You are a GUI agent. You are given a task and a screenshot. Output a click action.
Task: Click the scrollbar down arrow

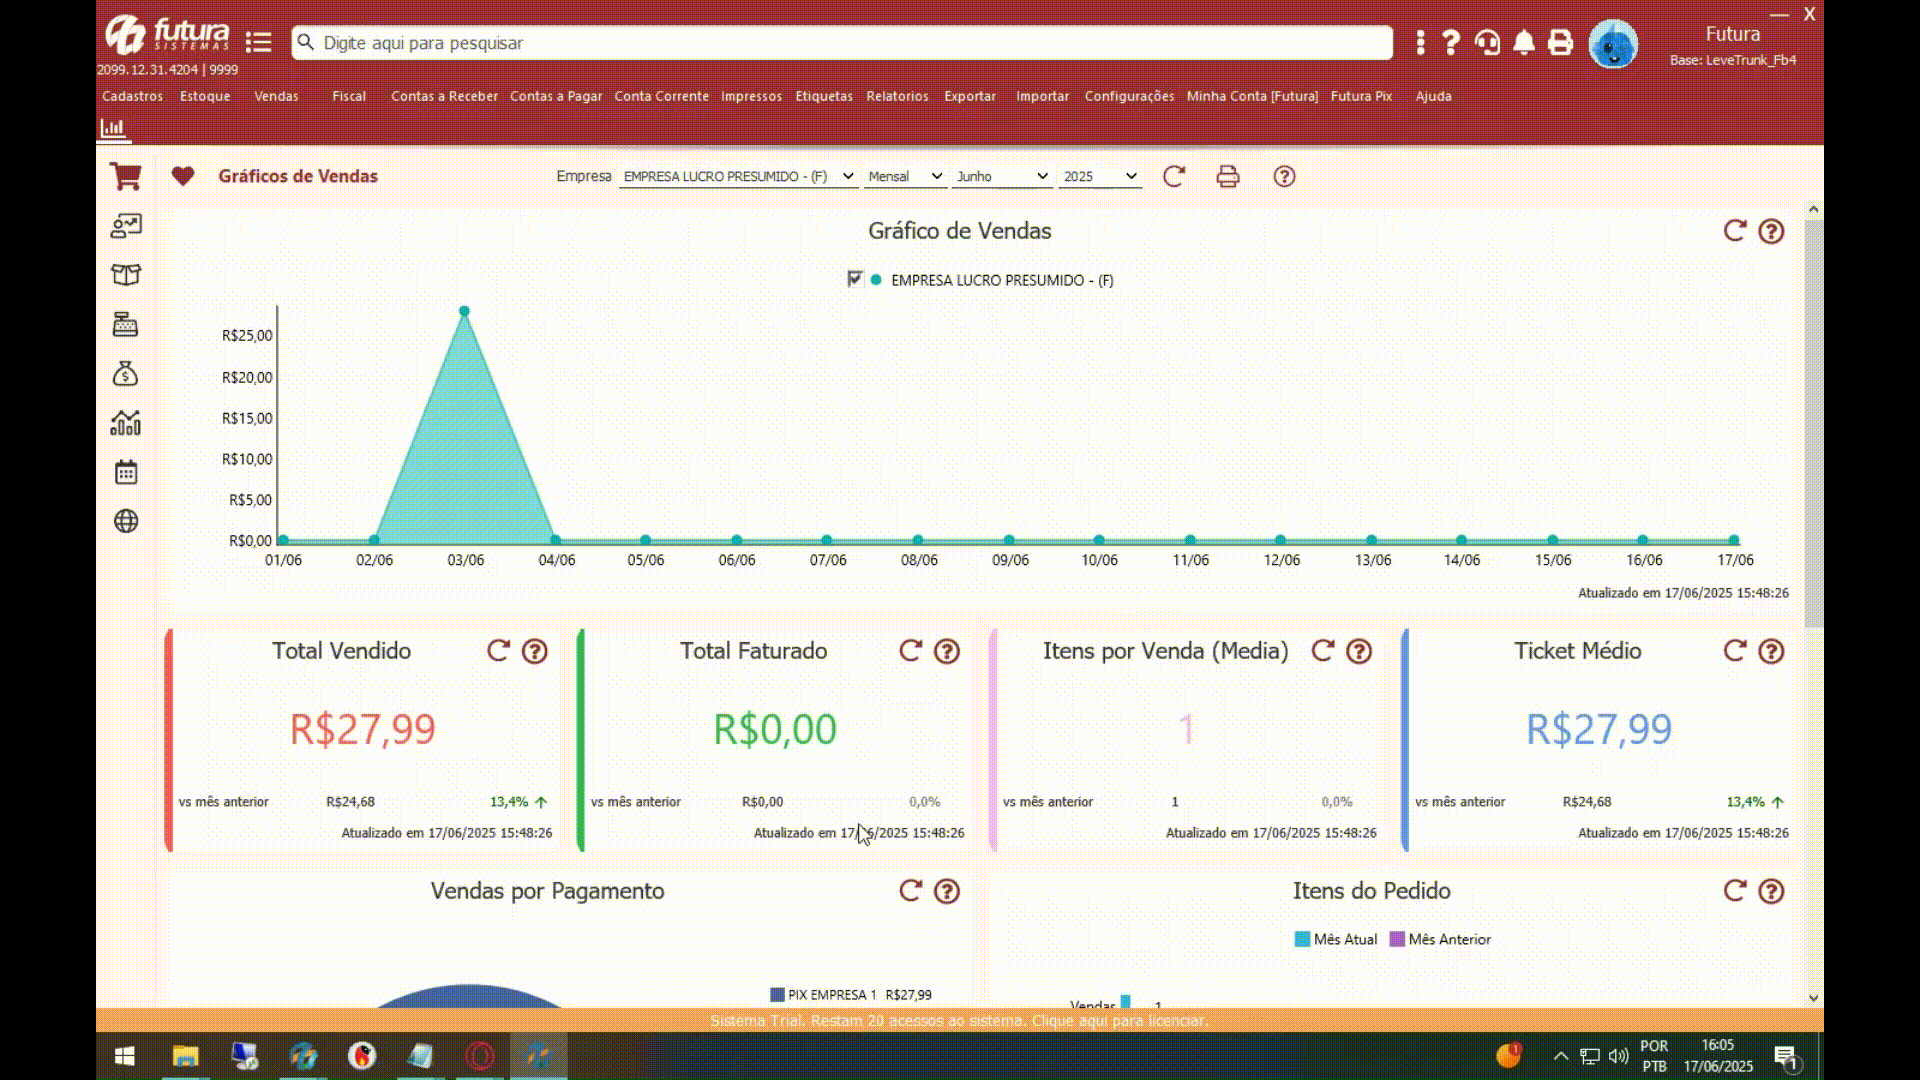point(1813,998)
